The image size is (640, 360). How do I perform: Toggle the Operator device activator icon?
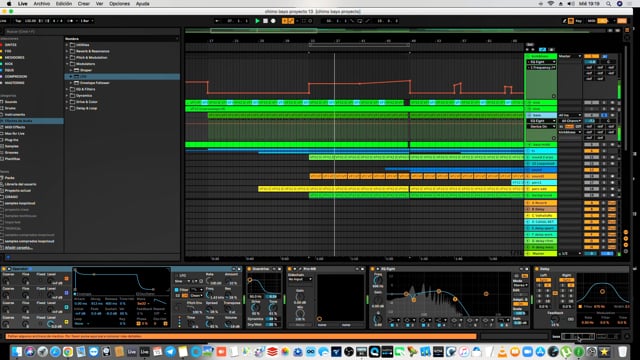pyautogui.click(x=4, y=269)
